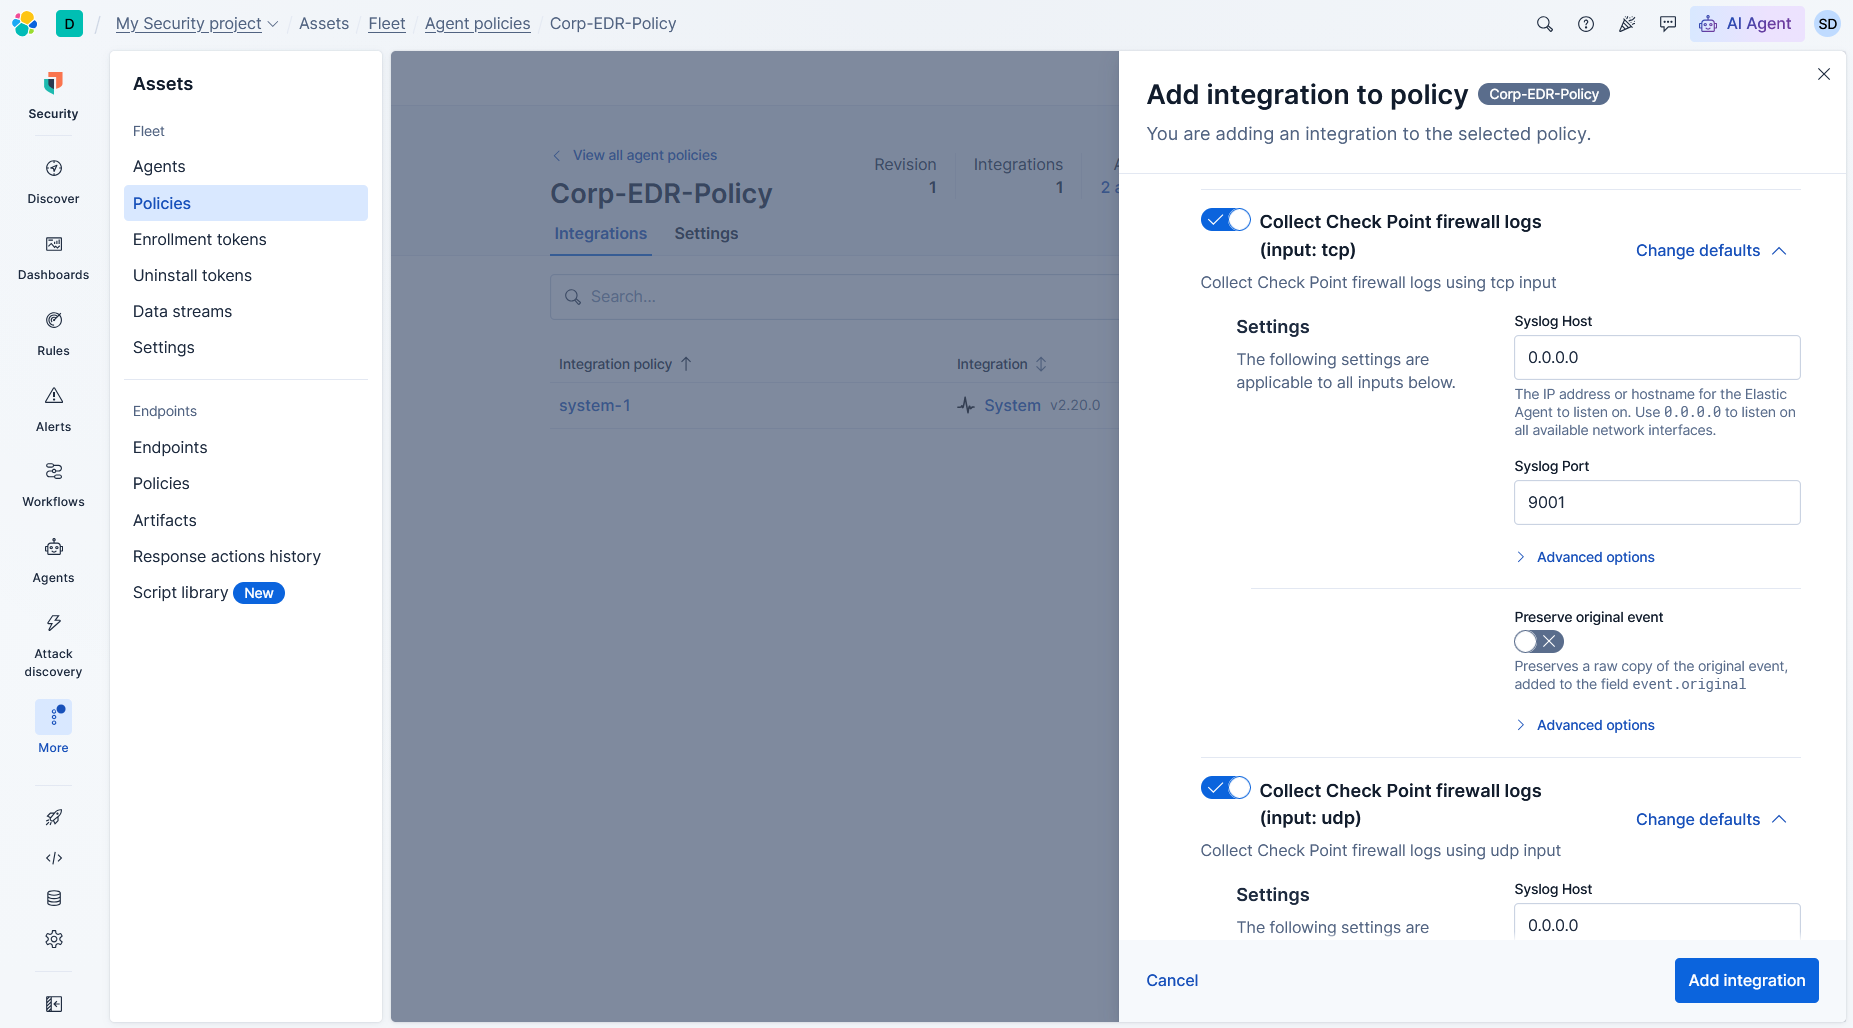
Task: Click the rocket launch icon
Action: 54,817
